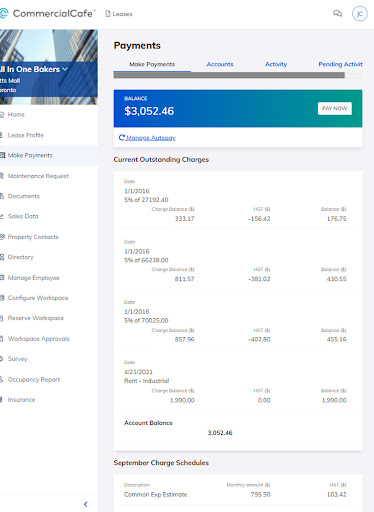Image resolution: width=374 pixels, height=512 pixels.
Task: Go to Sales Data
Action: click(x=23, y=216)
